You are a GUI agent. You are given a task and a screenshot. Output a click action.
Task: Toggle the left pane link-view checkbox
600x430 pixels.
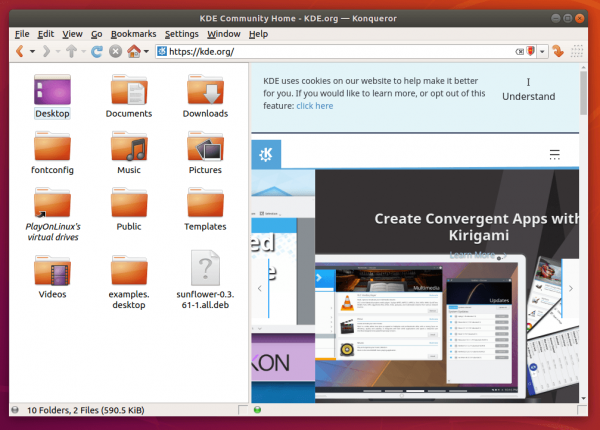click(x=243, y=410)
